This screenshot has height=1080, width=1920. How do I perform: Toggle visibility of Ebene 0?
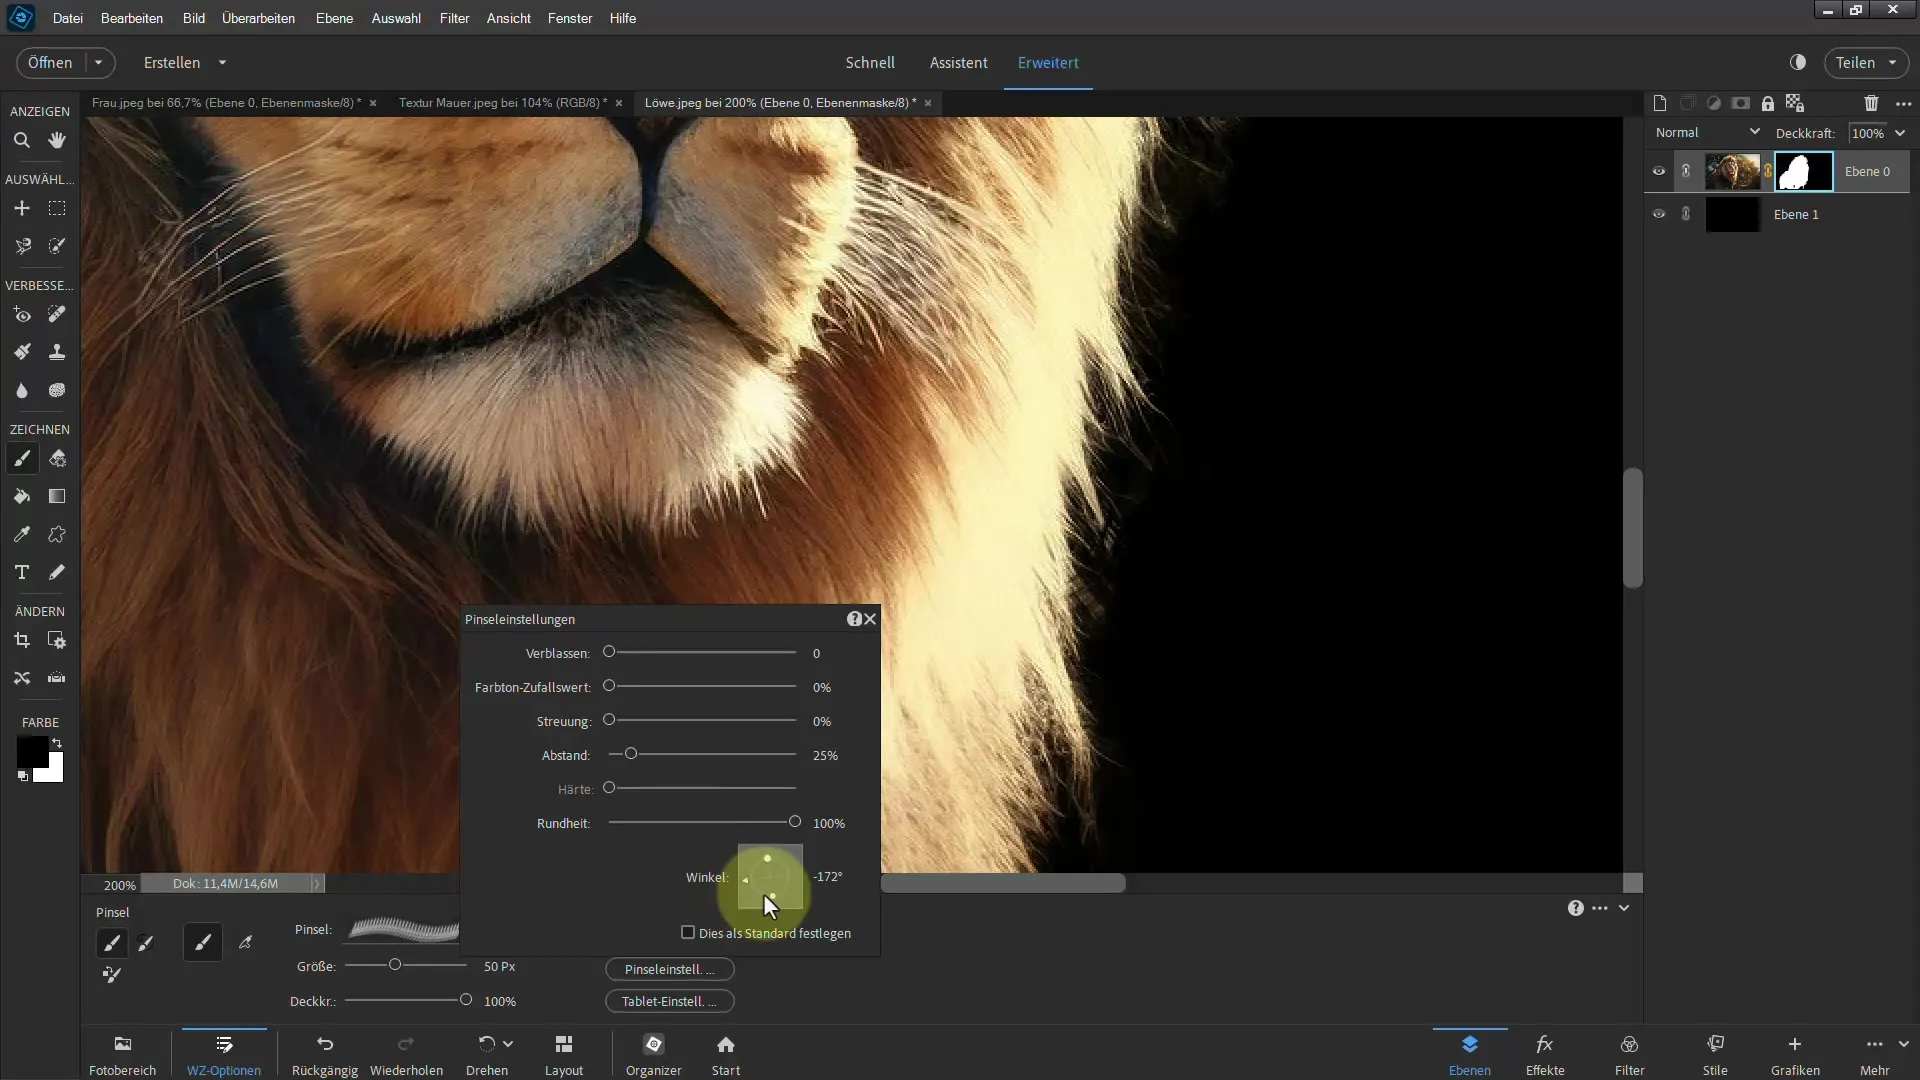pyautogui.click(x=1659, y=171)
